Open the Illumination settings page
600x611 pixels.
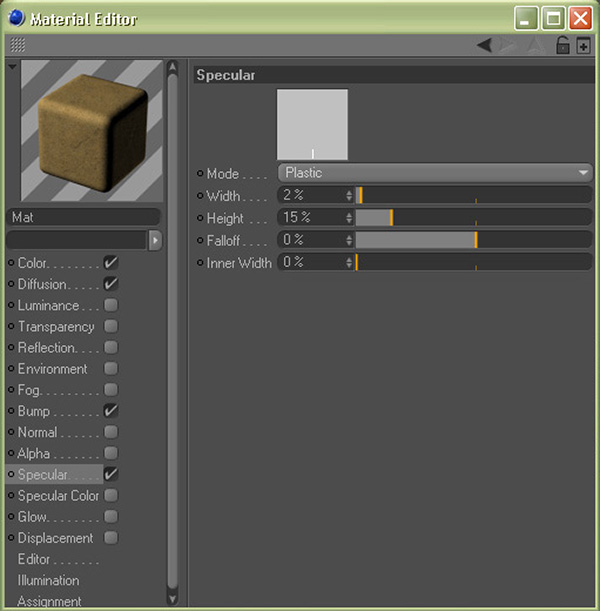[48, 580]
